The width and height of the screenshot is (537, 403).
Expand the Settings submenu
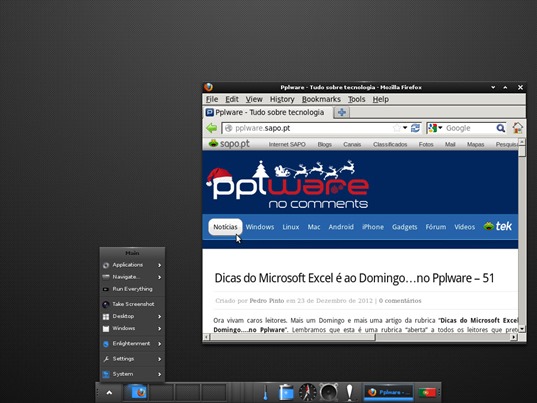click(132, 359)
